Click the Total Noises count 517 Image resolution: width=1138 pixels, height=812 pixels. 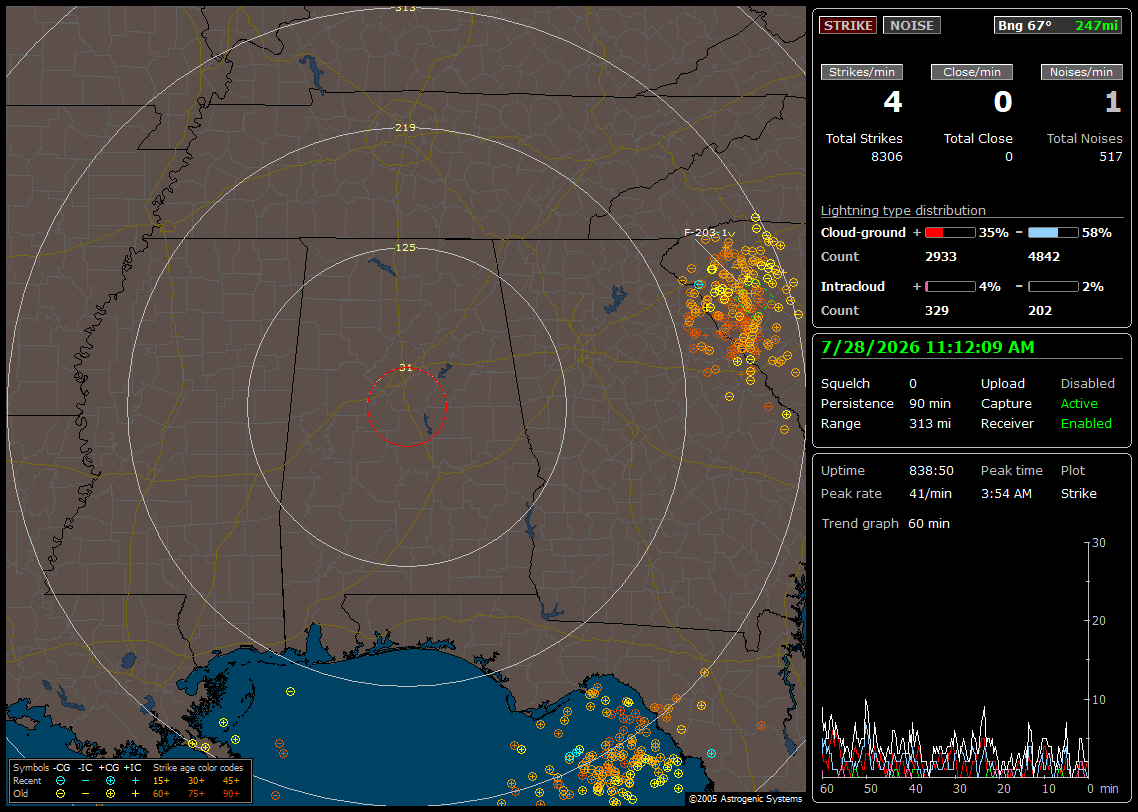(1110, 157)
